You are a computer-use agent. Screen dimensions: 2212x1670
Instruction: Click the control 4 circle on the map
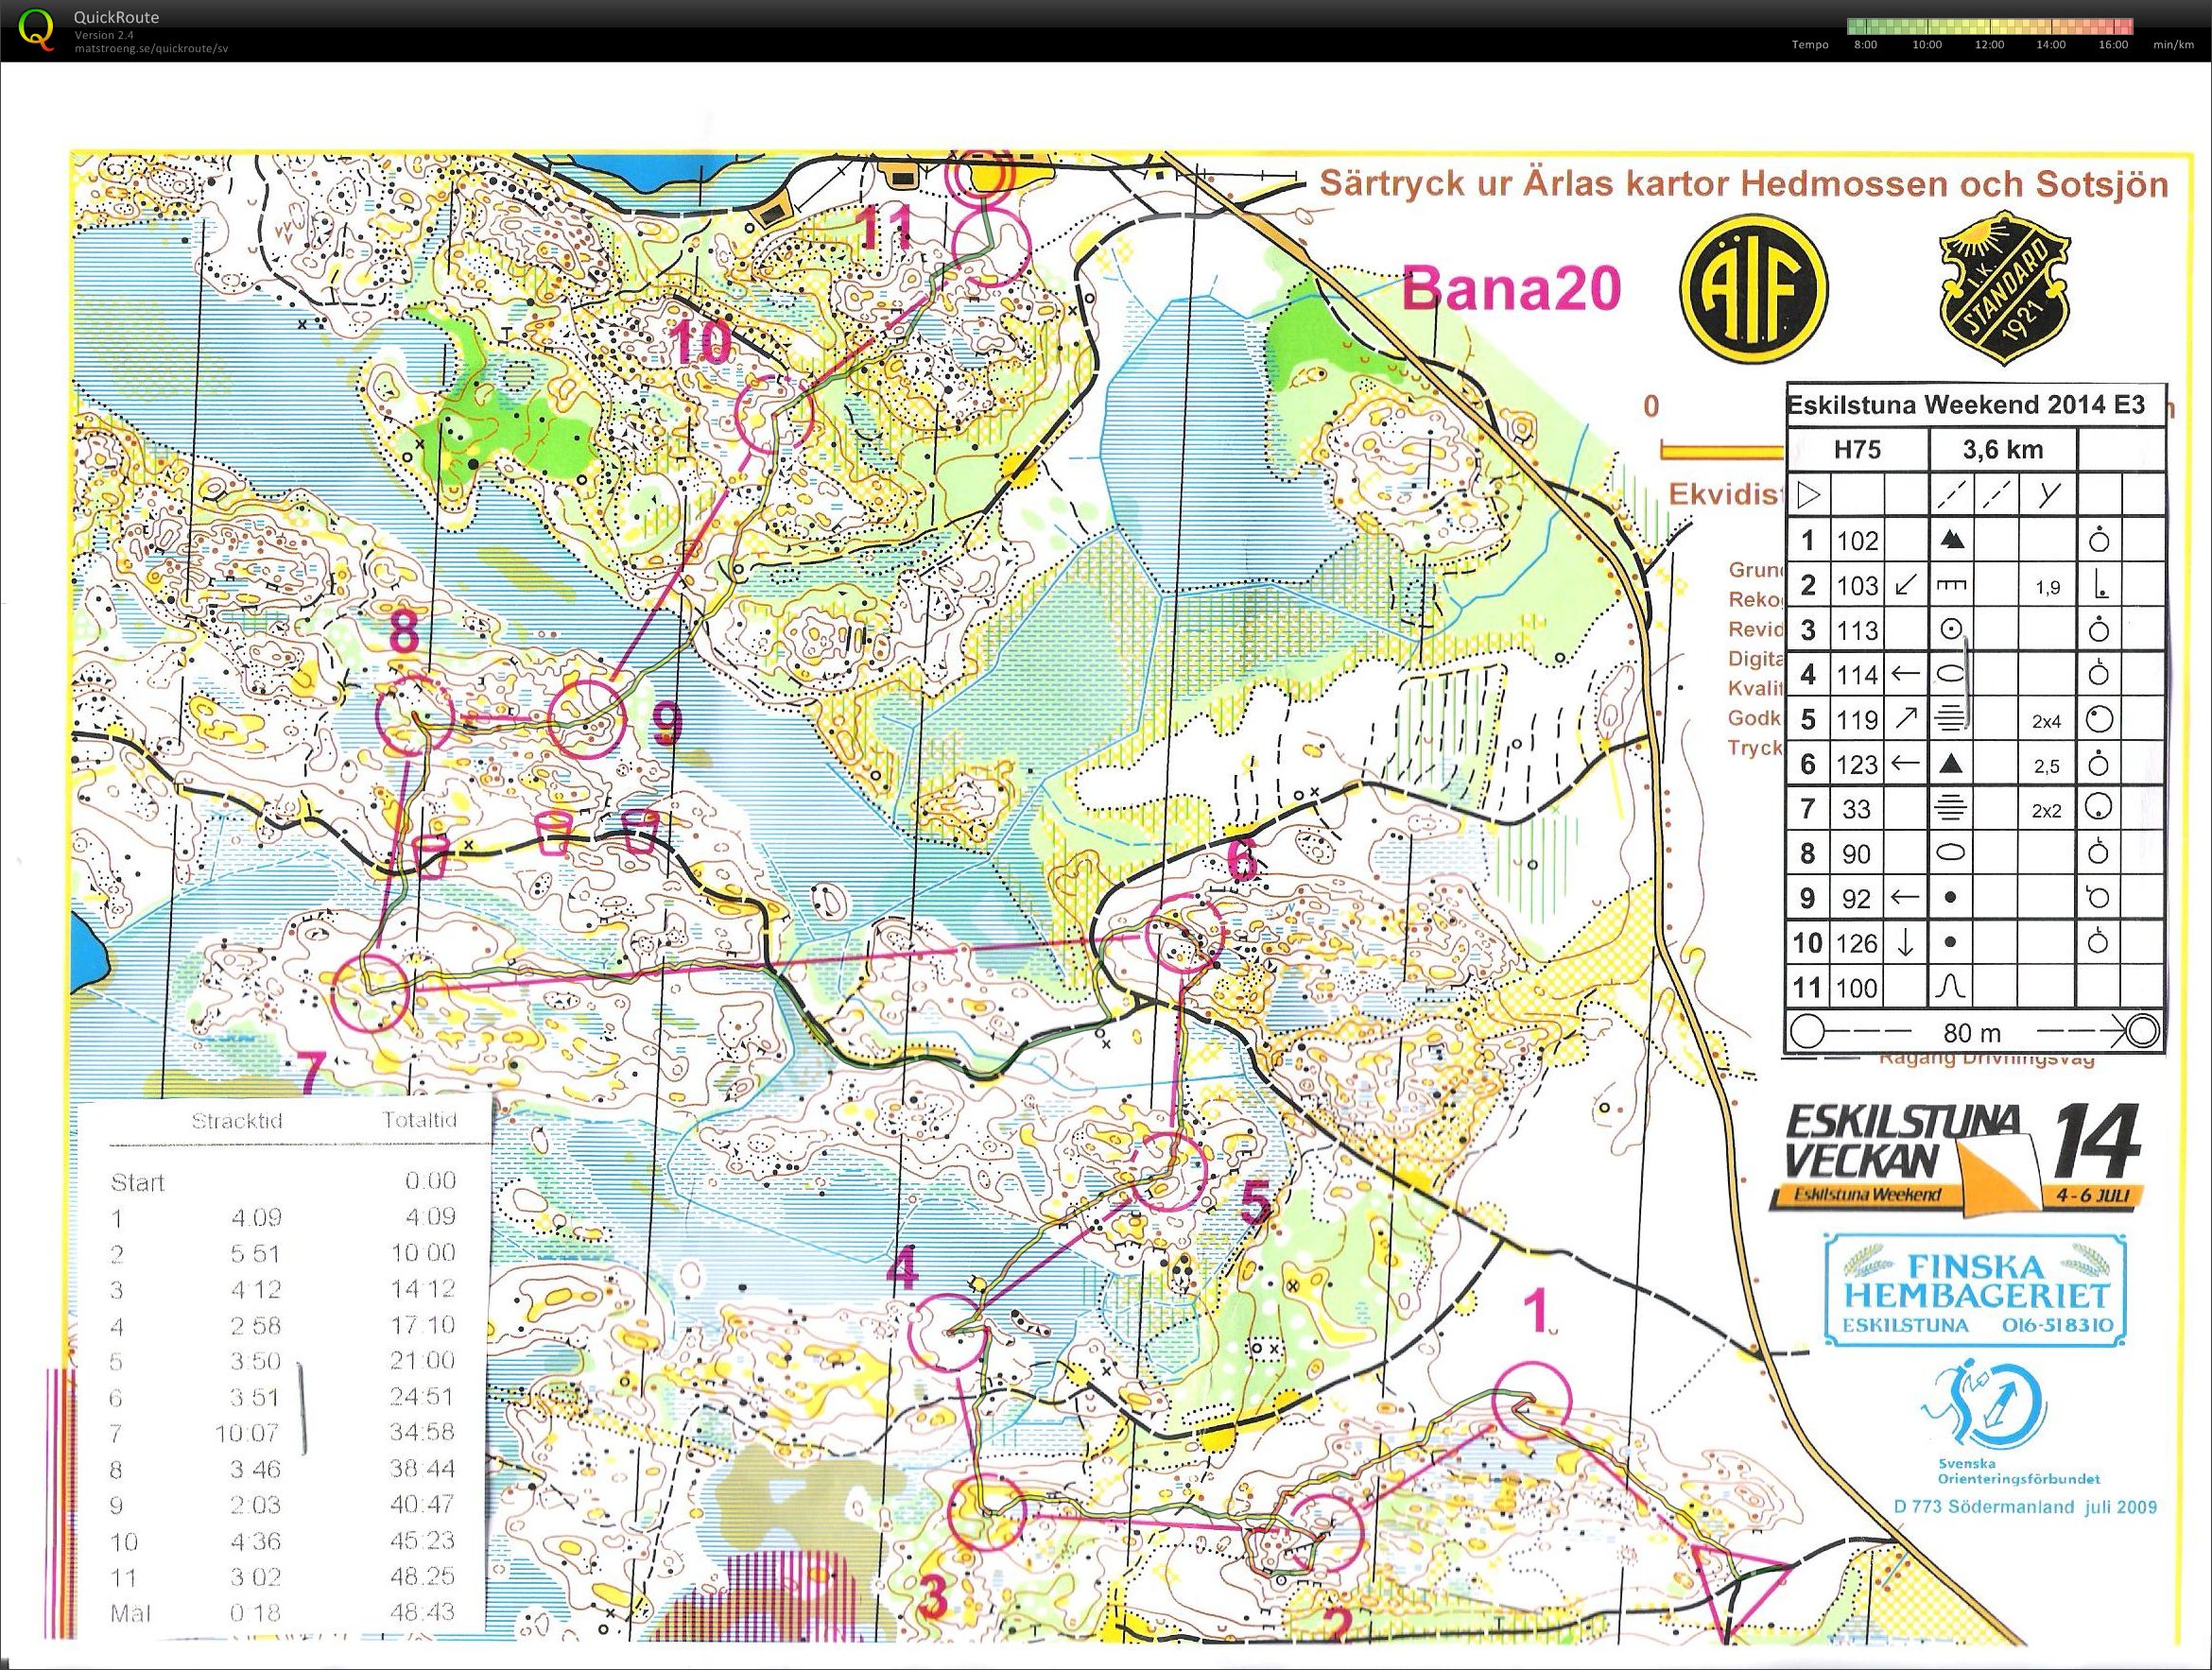[x=949, y=1331]
